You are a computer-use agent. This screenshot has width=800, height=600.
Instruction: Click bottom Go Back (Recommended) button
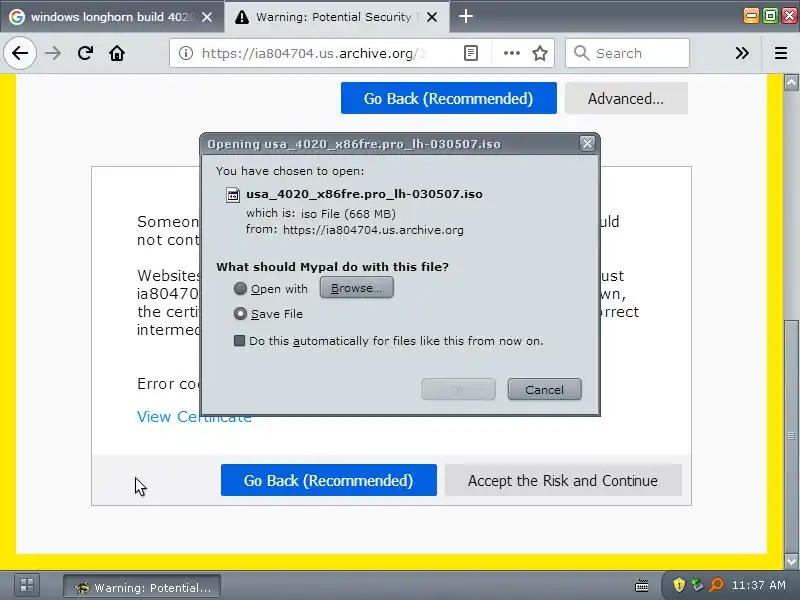329,480
